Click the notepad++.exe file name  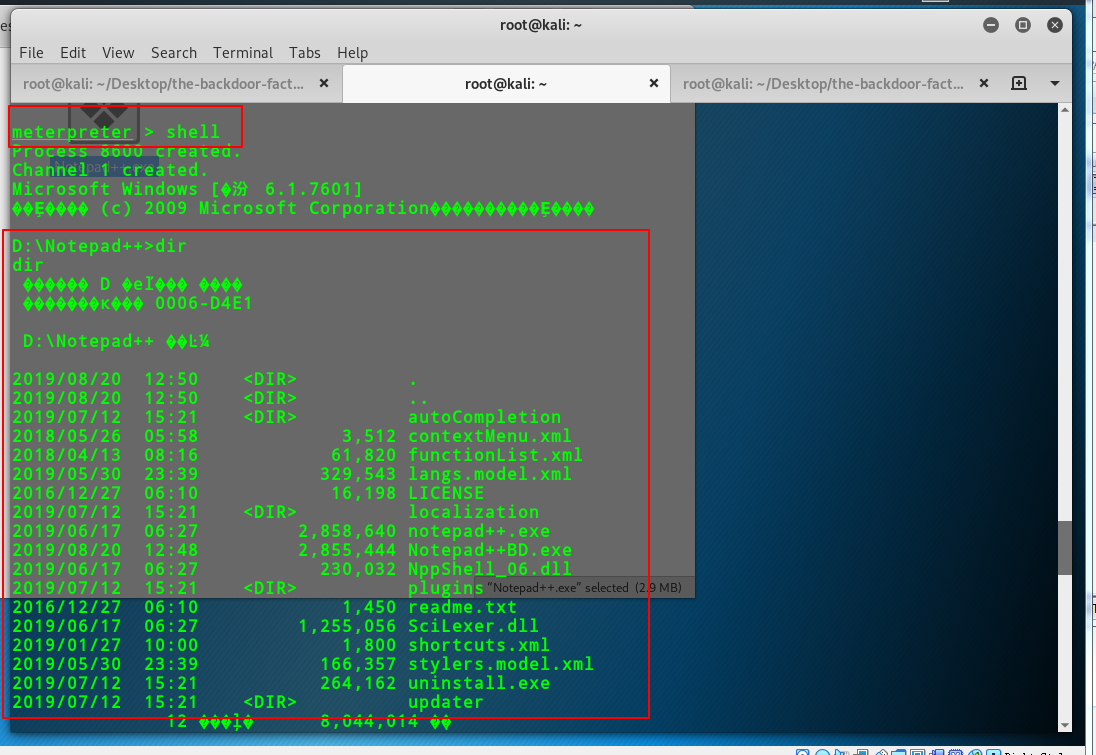click(x=480, y=531)
